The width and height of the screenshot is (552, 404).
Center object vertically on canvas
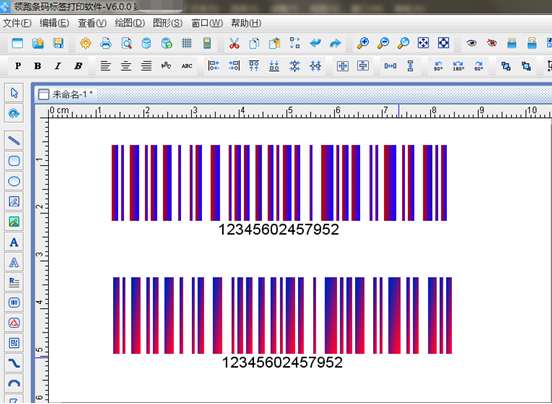click(363, 66)
